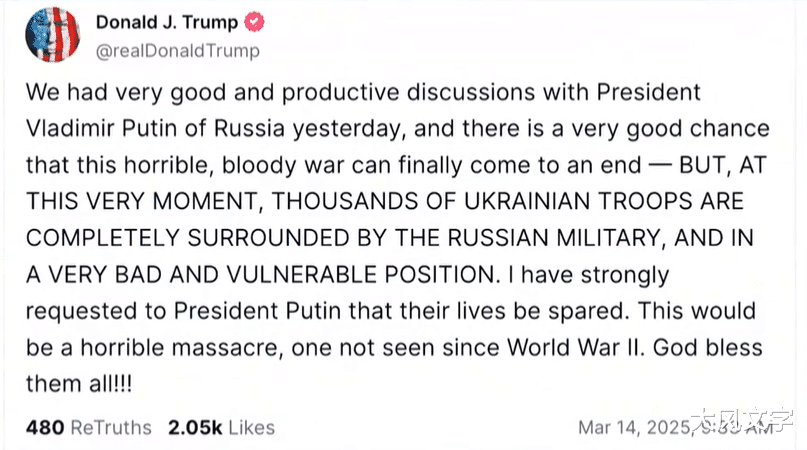Click the word Likes in the post stats

(250, 427)
